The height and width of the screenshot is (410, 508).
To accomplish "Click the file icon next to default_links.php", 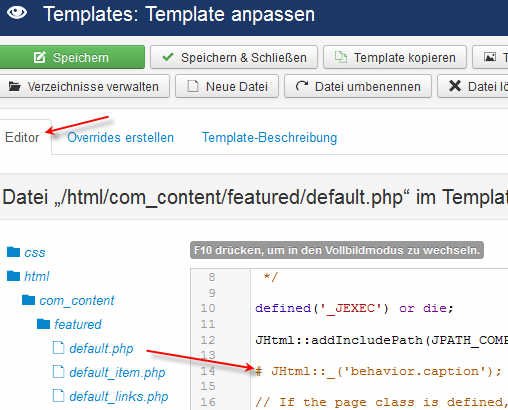I will tap(58, 396).
